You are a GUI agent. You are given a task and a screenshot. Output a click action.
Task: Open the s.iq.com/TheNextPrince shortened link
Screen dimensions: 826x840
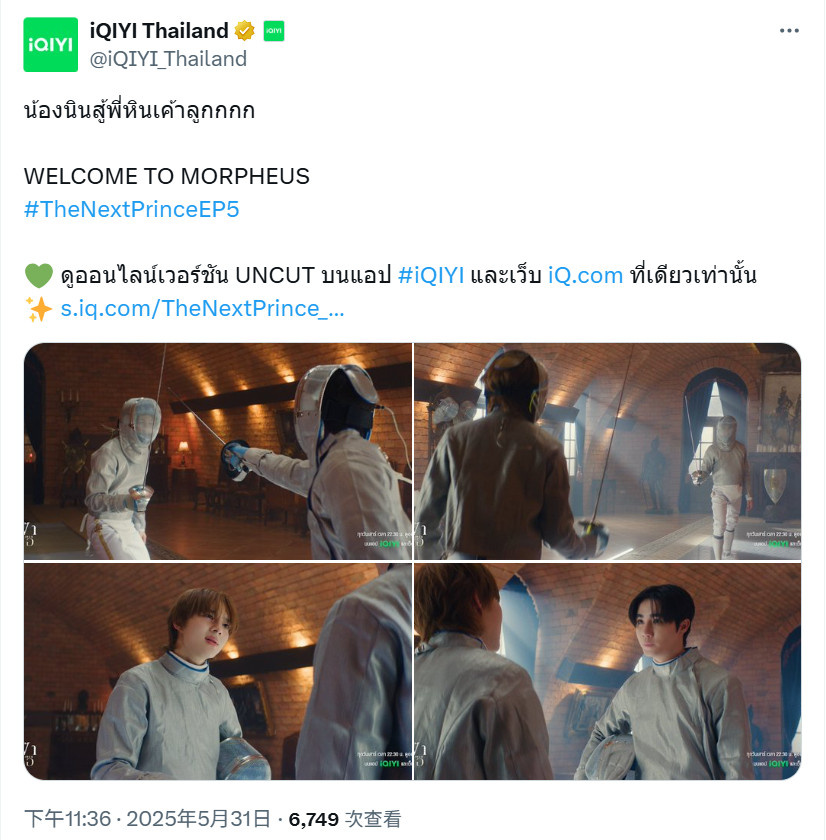tap(202, 309)
